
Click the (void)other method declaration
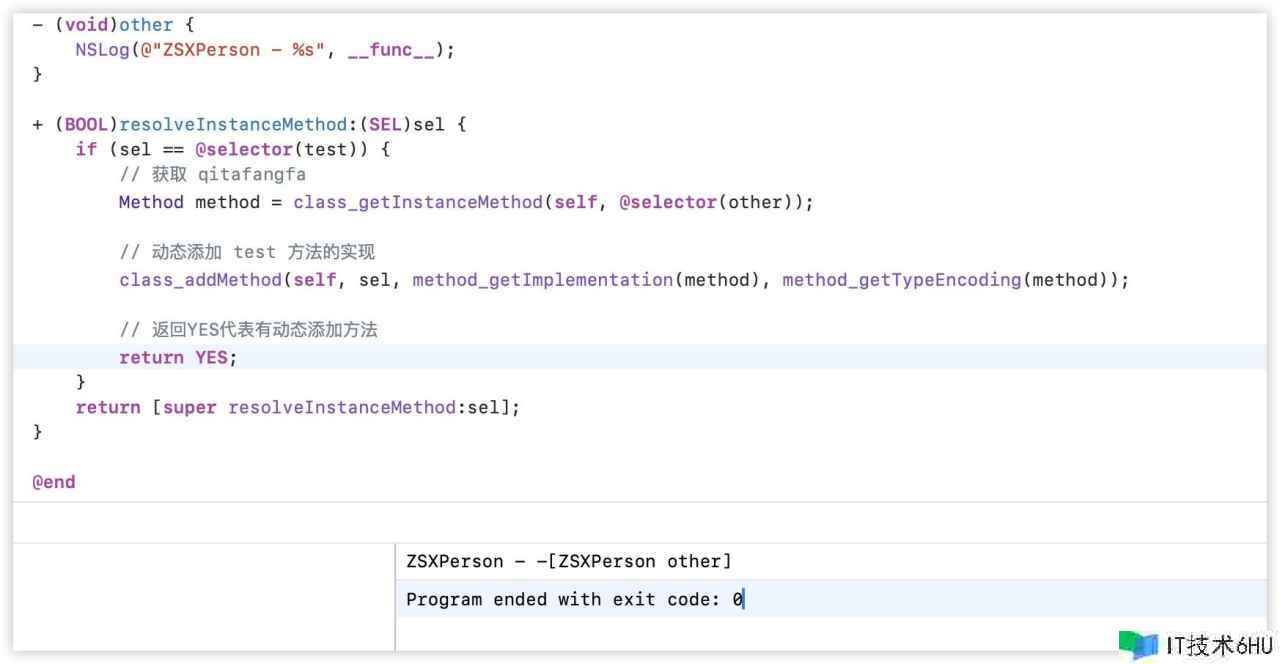tap(102, 25)
